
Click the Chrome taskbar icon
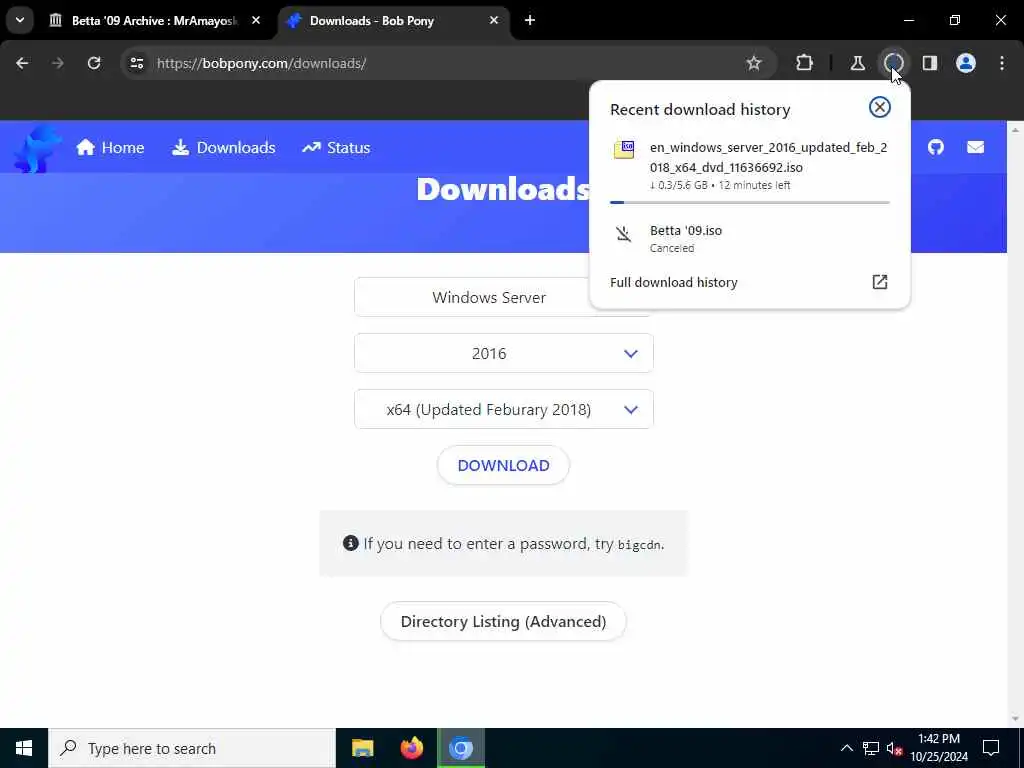461,748
